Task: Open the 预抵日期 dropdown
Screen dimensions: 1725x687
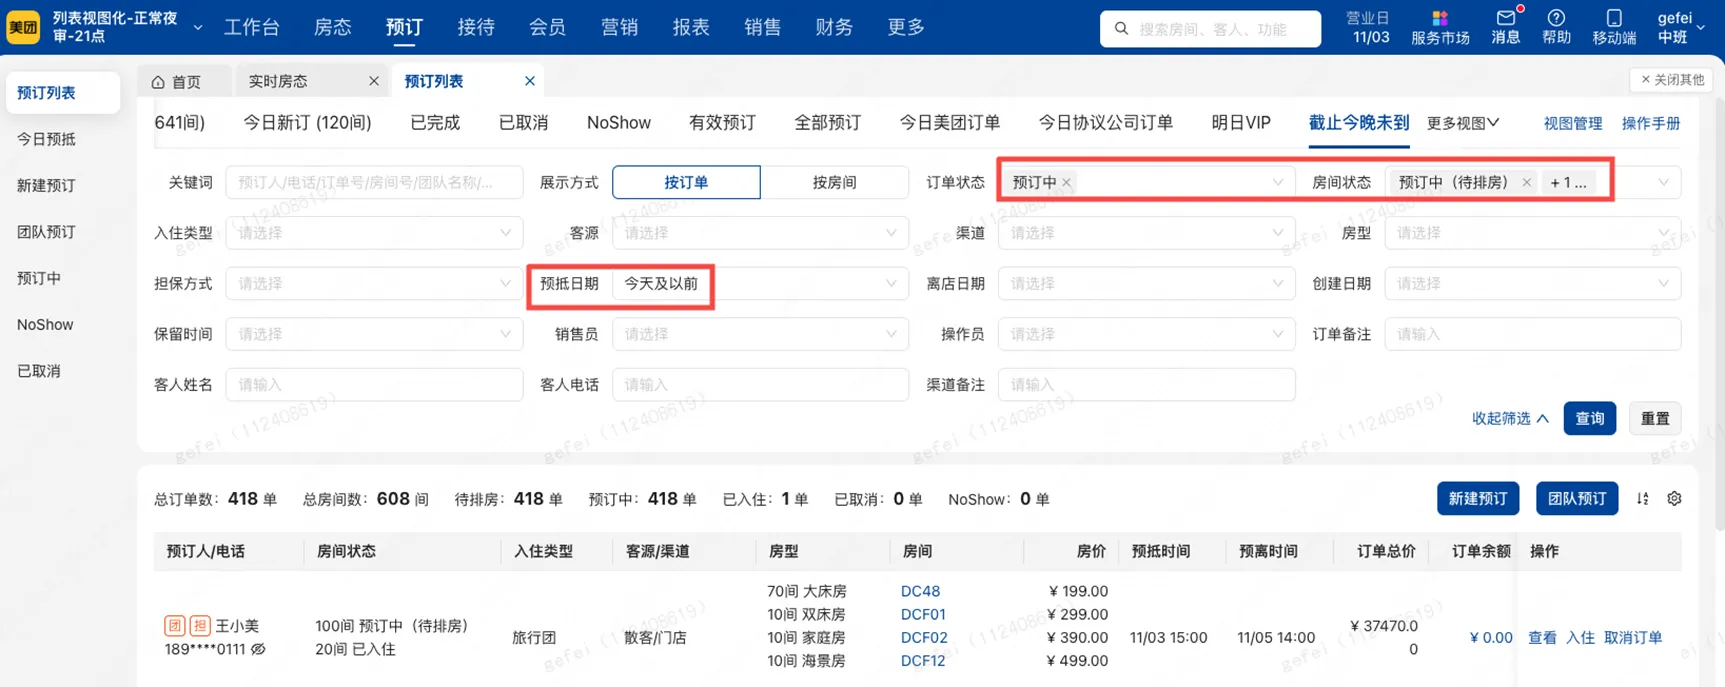Action: coord(760,284)
